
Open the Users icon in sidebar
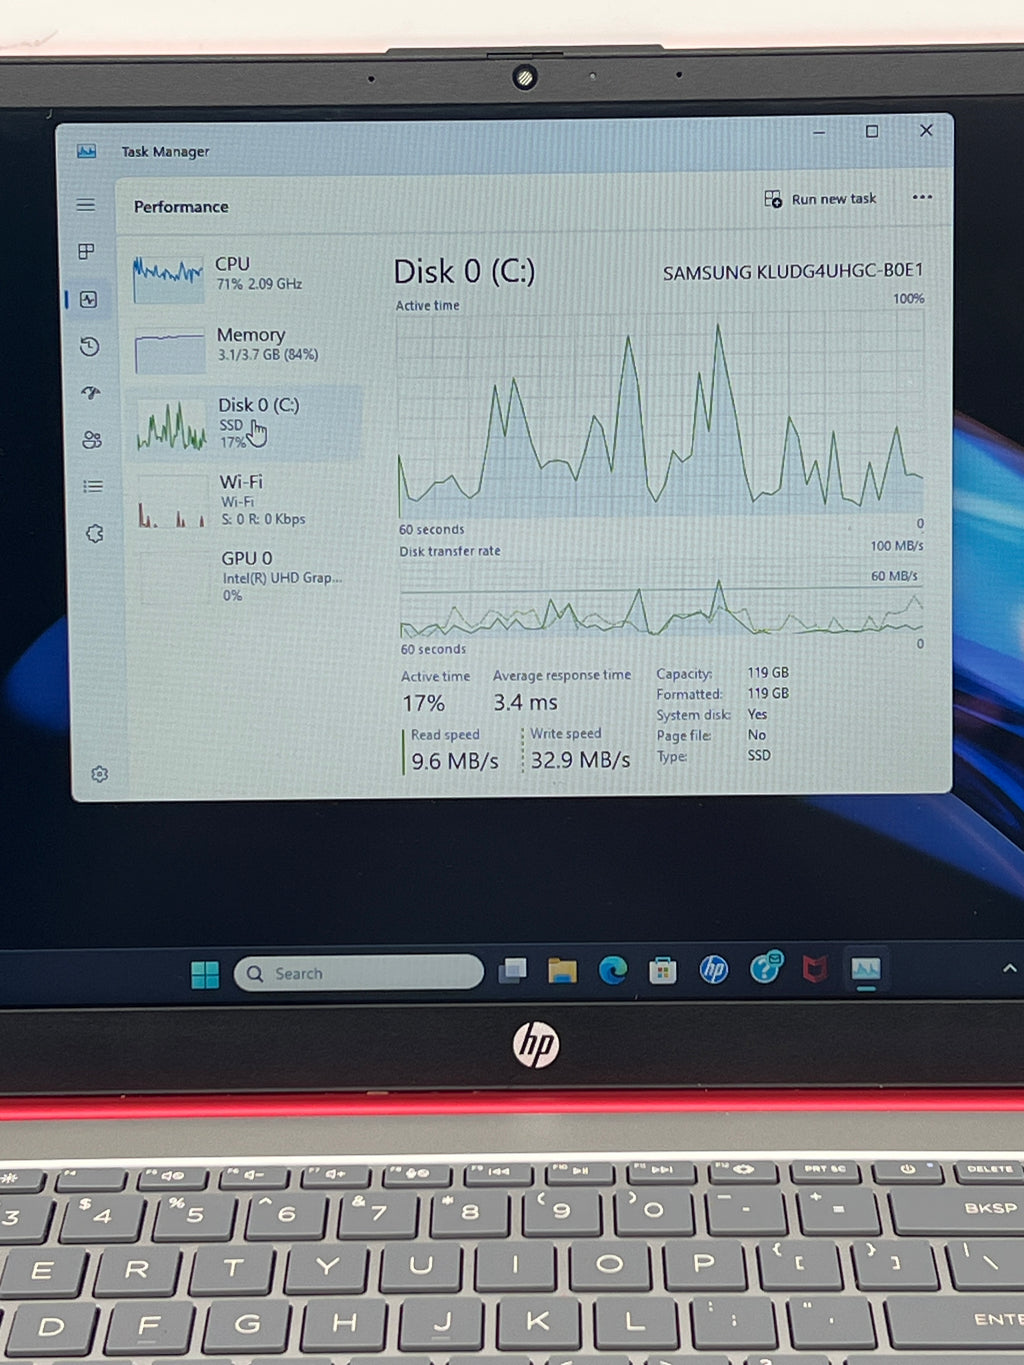[92, 440]
